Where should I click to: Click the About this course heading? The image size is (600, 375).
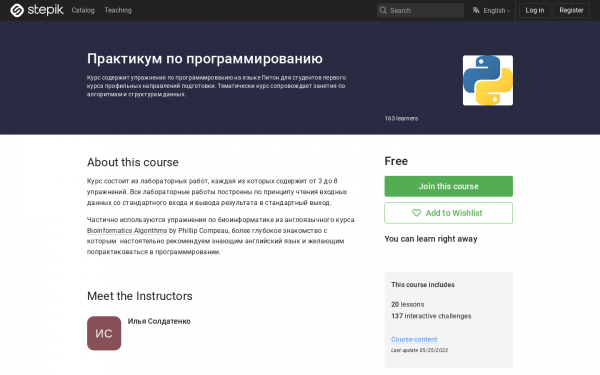coord(133,162)
